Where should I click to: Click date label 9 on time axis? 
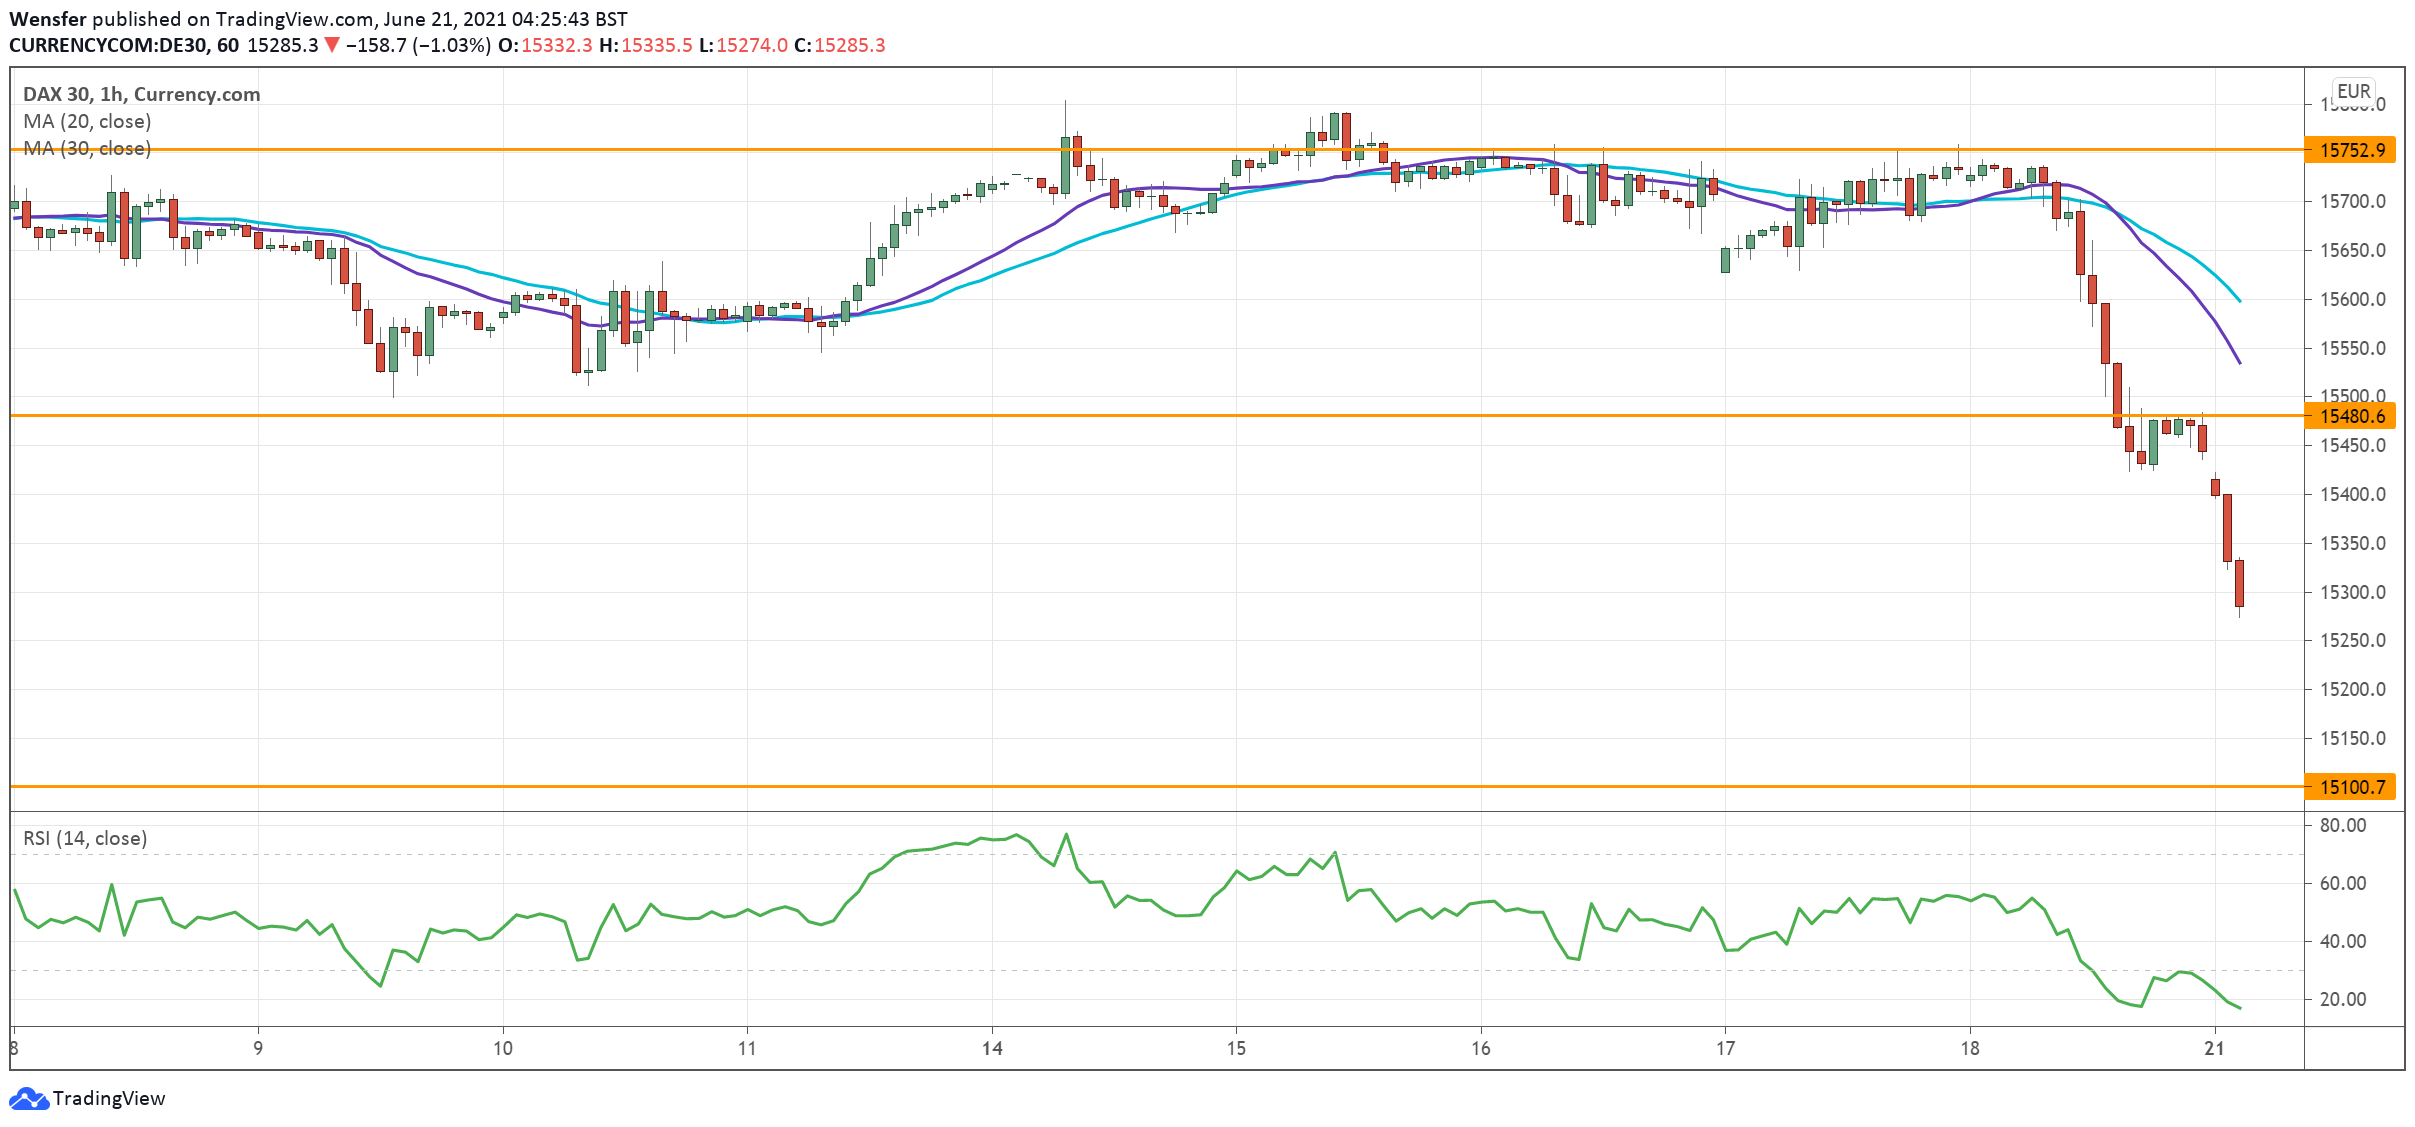coord(258,1048)
